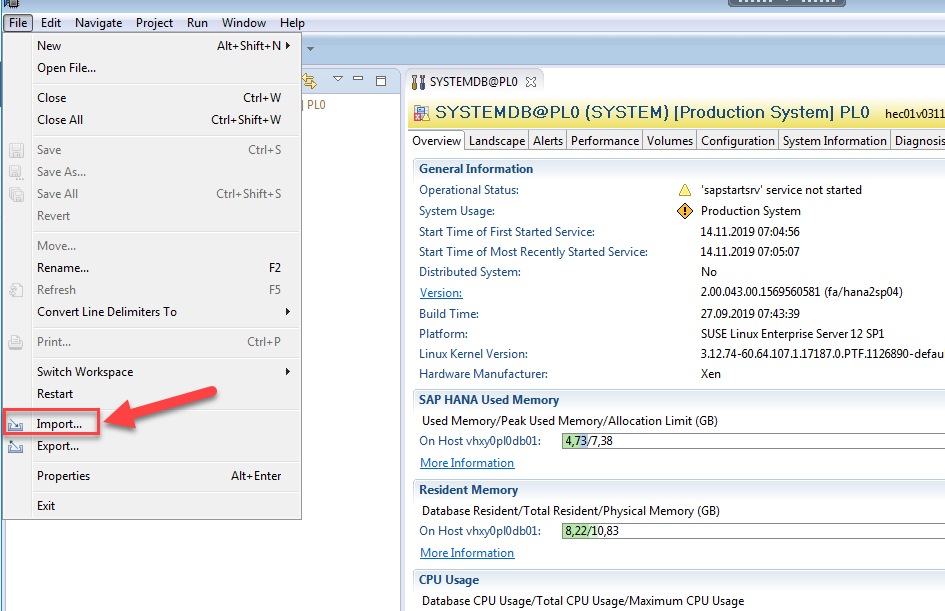Switch to the Performance tab
The height and width of the screenshot is (611, 945).
604,140
